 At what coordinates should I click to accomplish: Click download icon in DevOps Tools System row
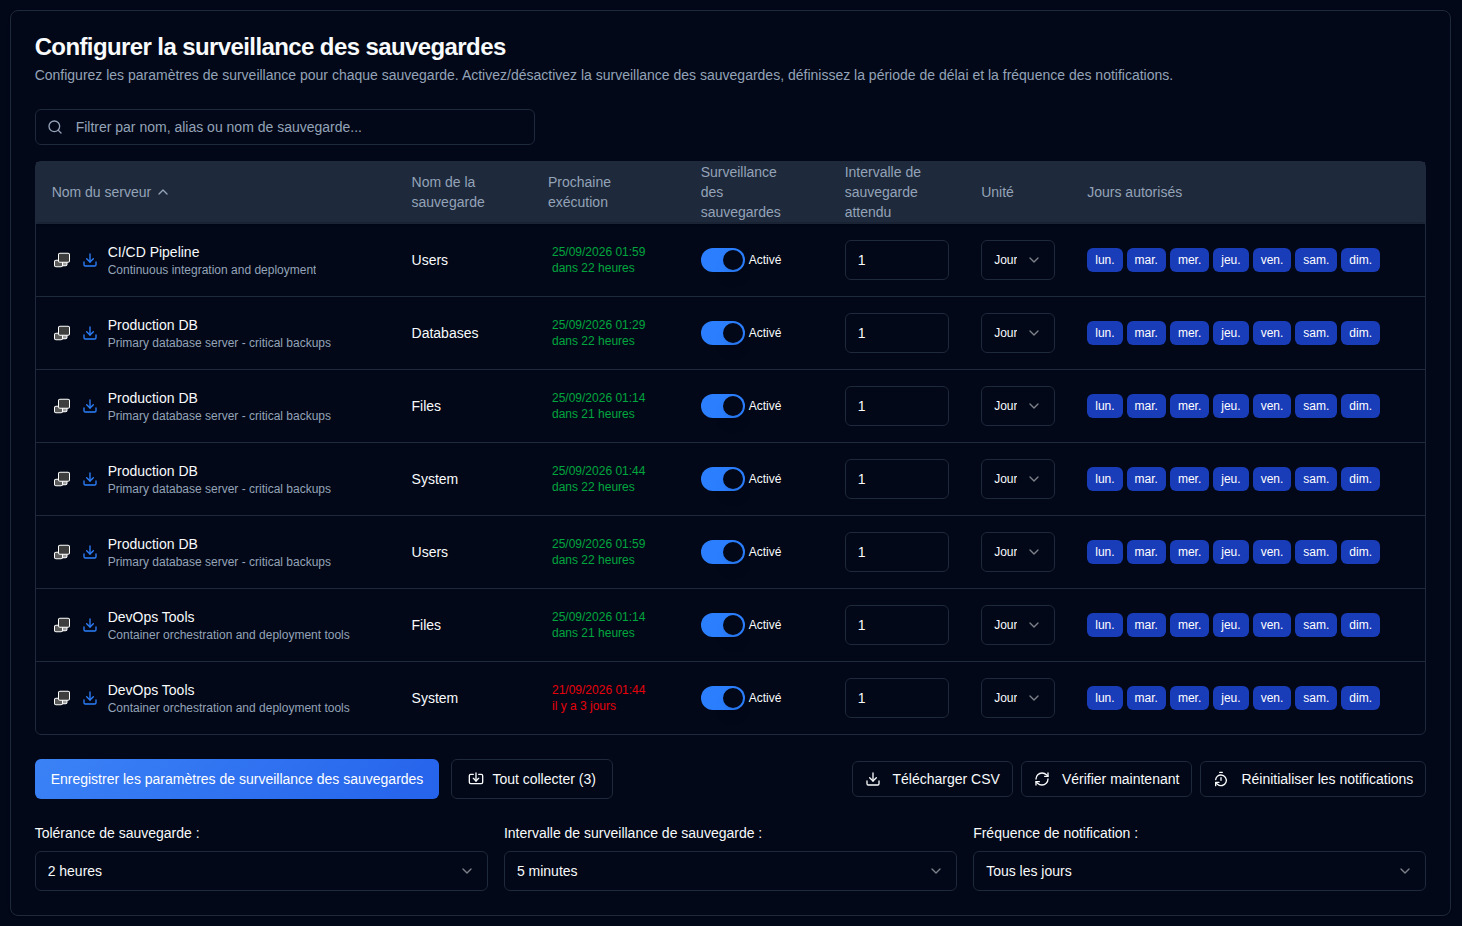[x=90, y=698]
